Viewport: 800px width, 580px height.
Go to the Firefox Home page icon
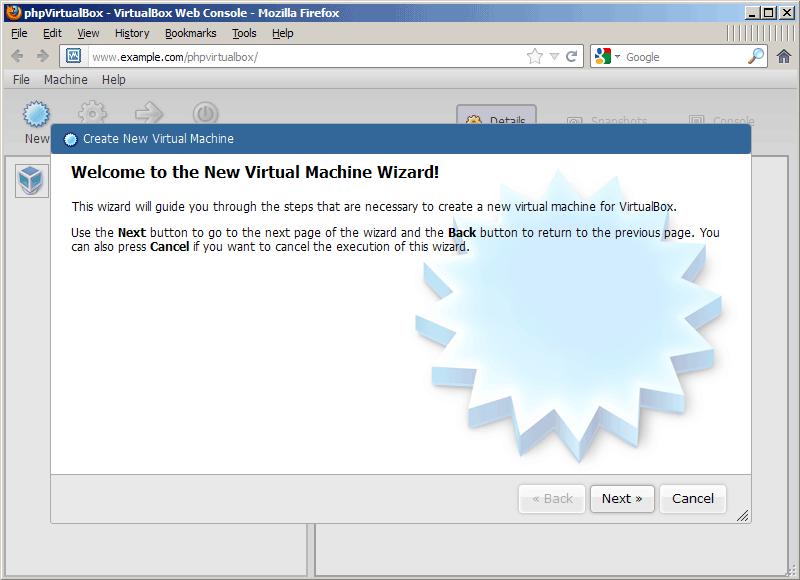click(784, 56)
